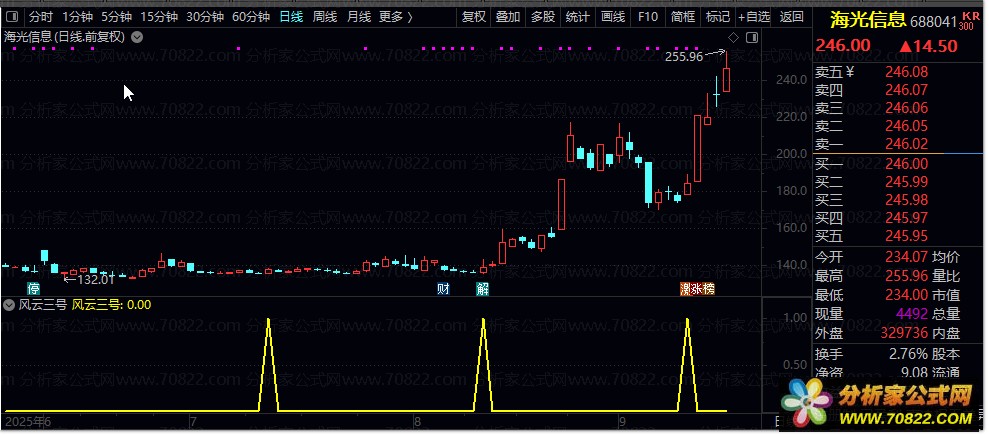
Task: Click the 风云三号: 0.00 yellow value
Action: [112, 305]
